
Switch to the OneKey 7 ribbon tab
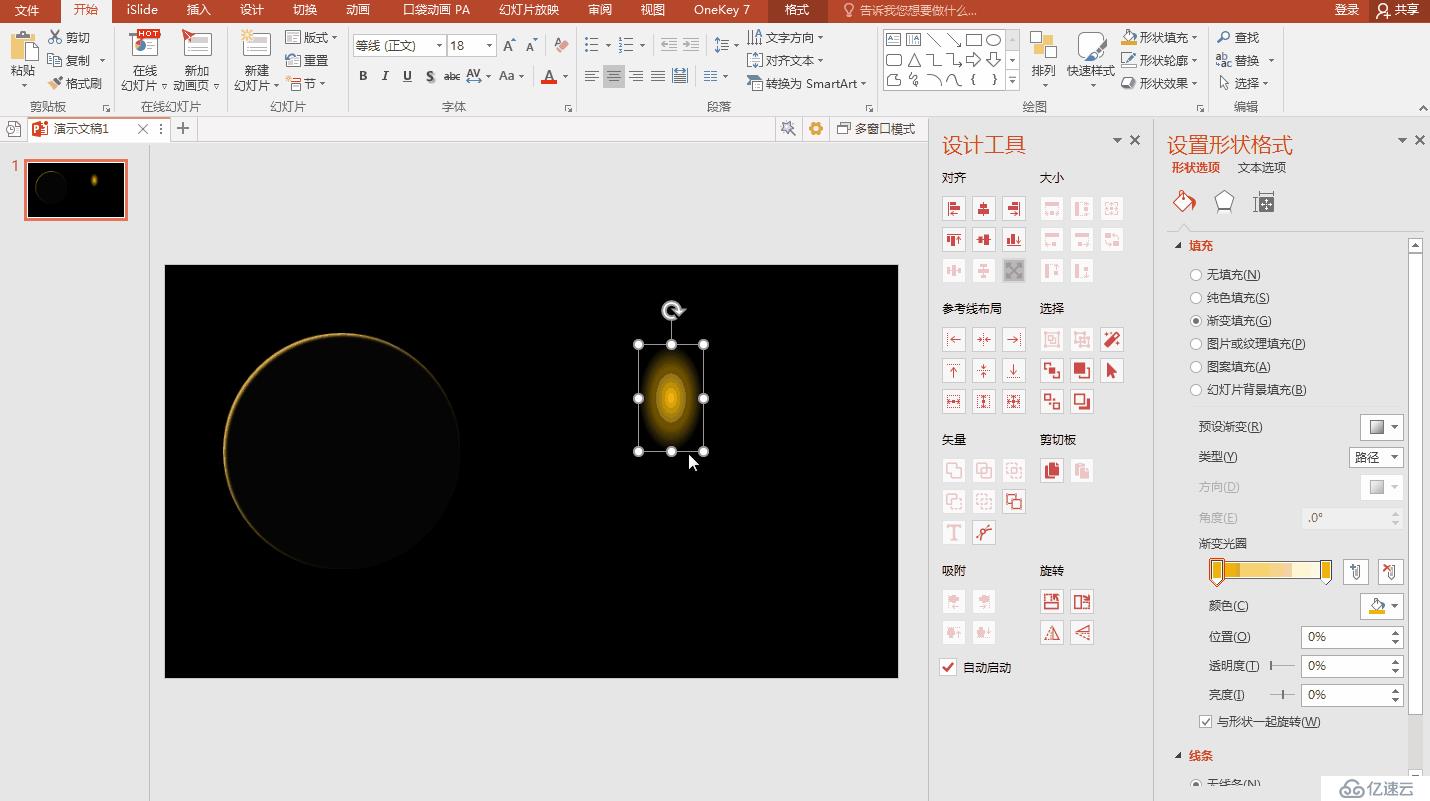pyautogui.click(x=722, y=10)
